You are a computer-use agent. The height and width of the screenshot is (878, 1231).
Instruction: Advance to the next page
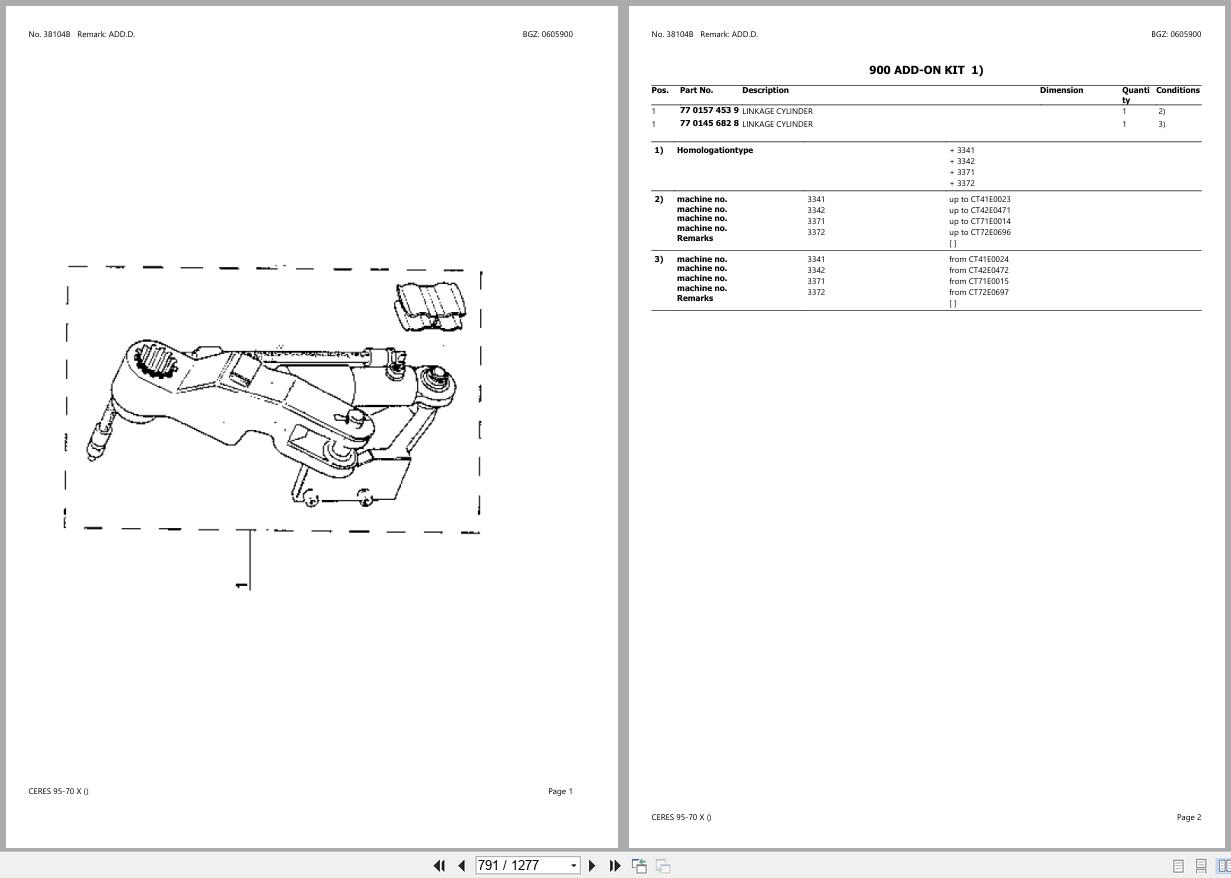click(x=592, y=865)
